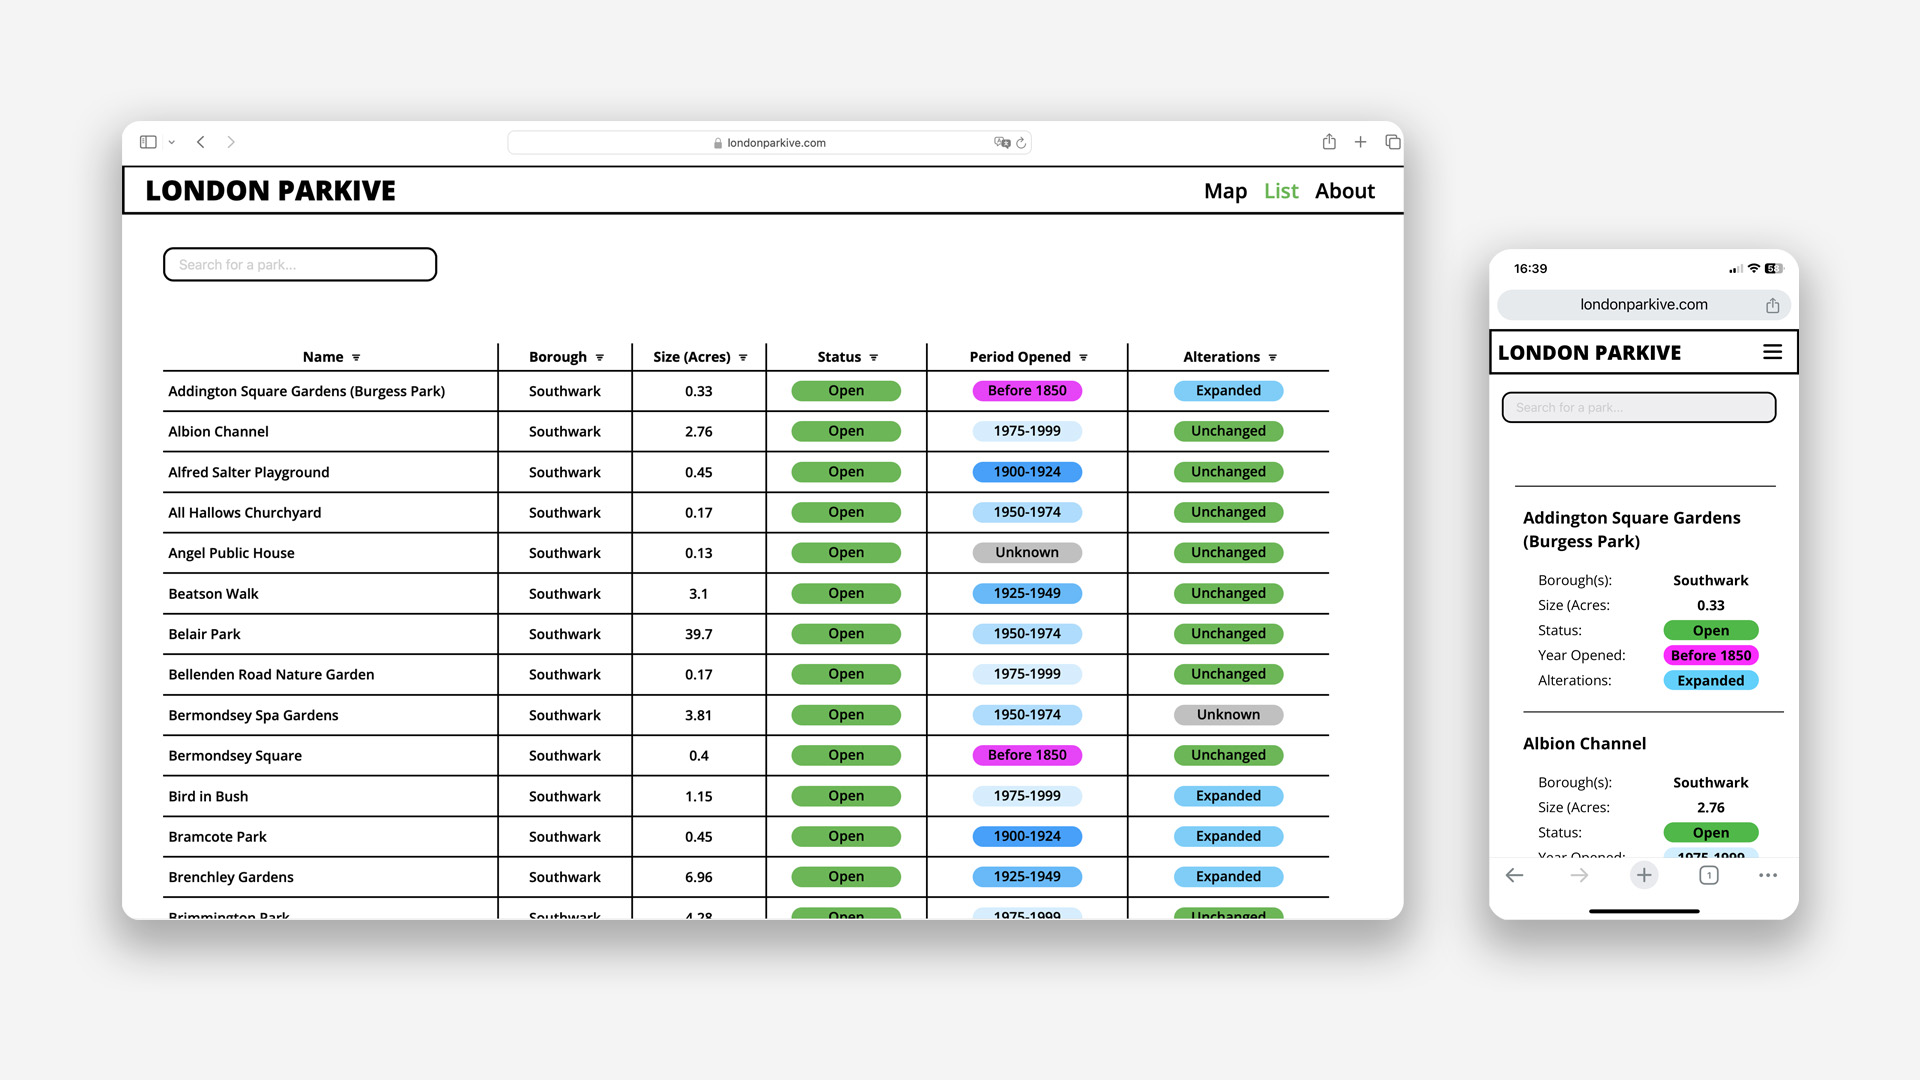Go back using browser back arrow
1920x1080 pixels.
click(201, 142)
